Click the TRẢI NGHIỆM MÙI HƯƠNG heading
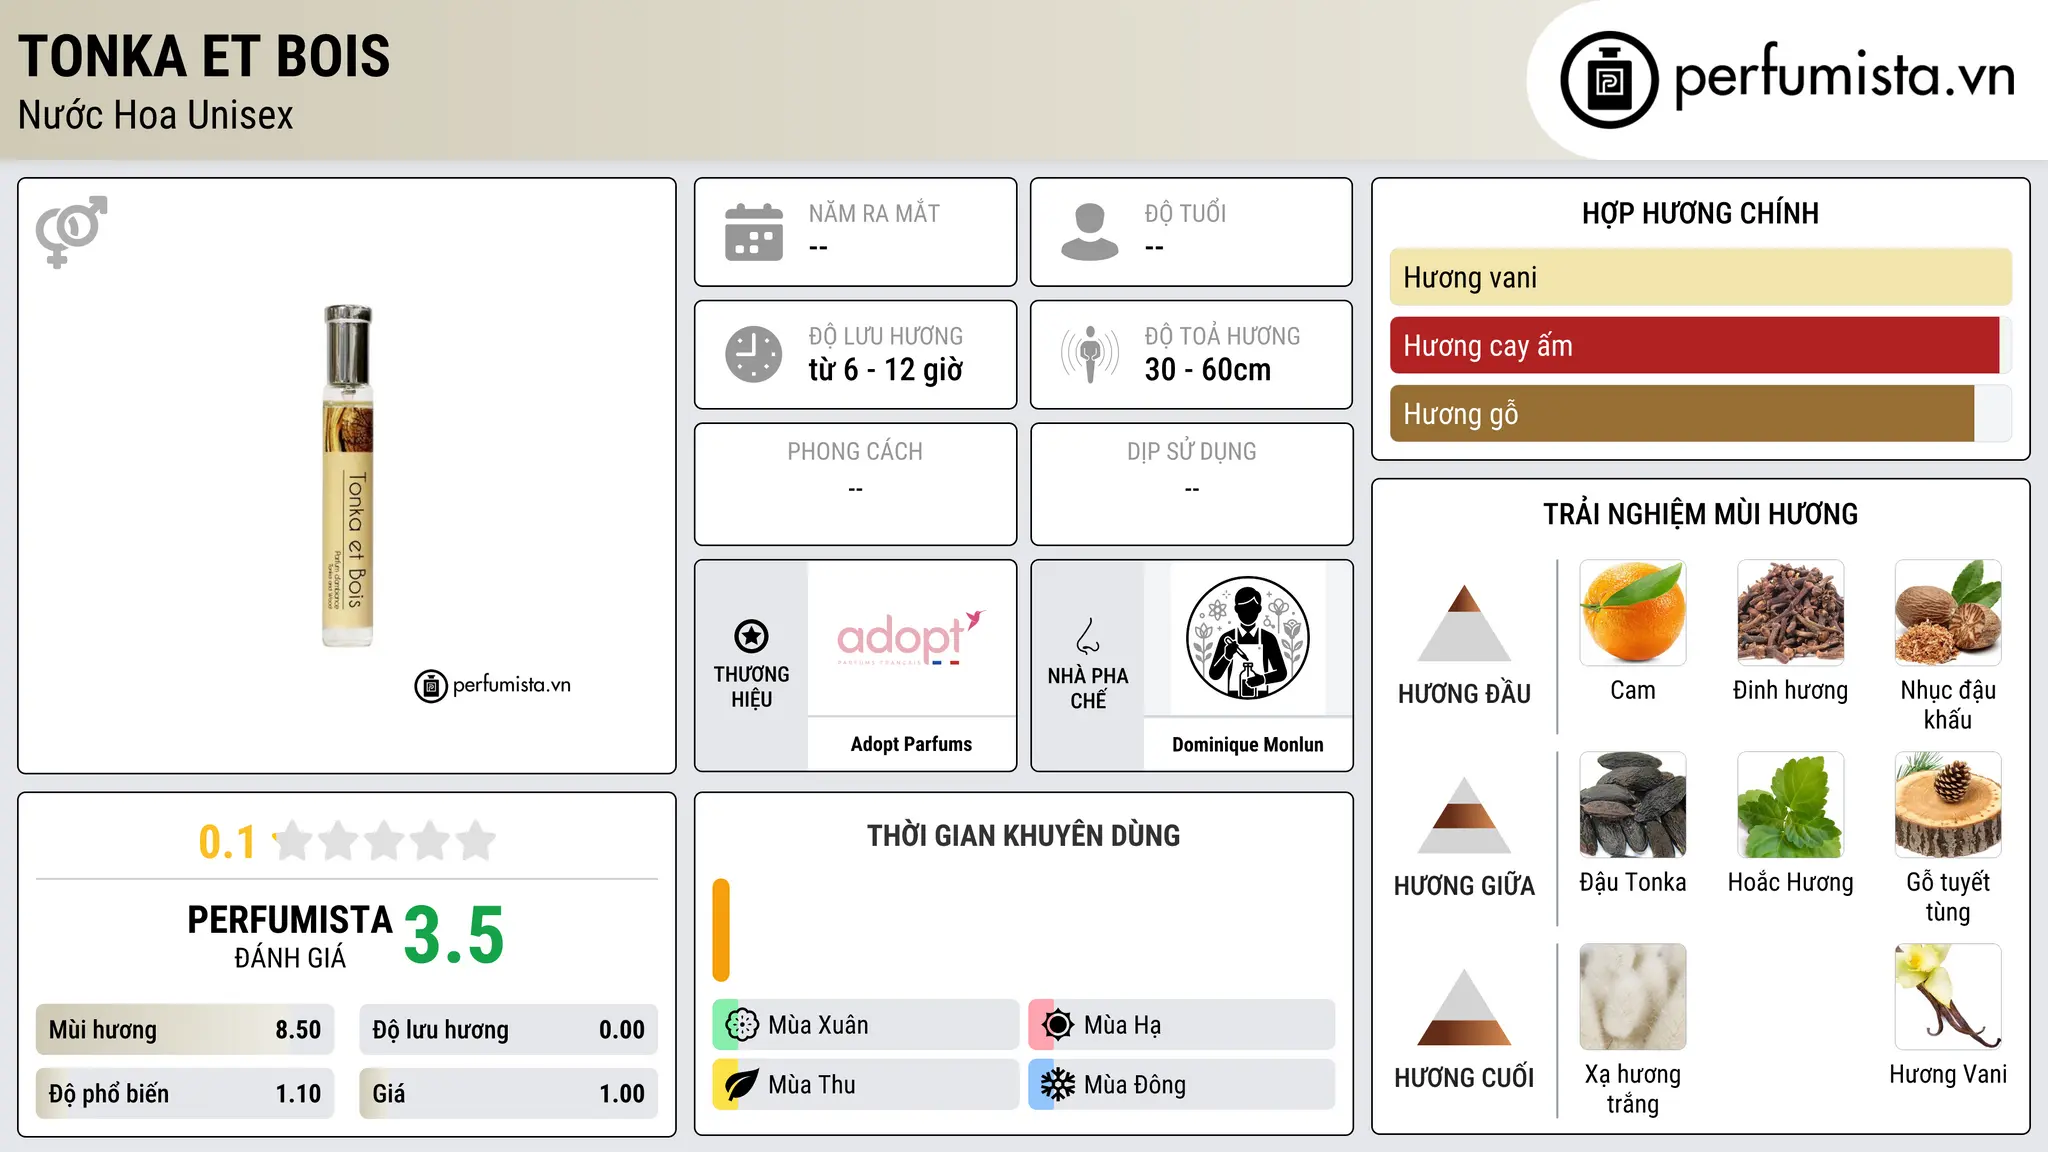The height and width of the screenshot is (1152, 2048). coord(1700,514)
